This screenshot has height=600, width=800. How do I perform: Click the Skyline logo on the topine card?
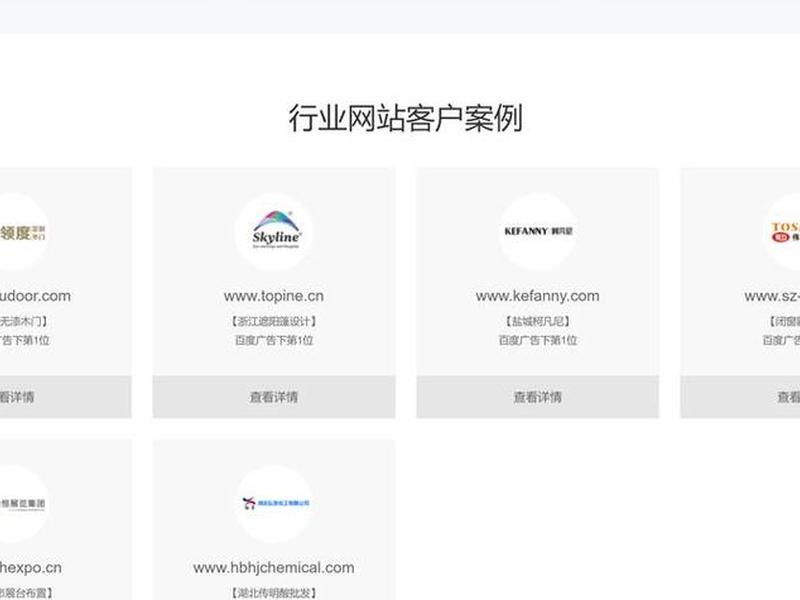click(276, 231)
